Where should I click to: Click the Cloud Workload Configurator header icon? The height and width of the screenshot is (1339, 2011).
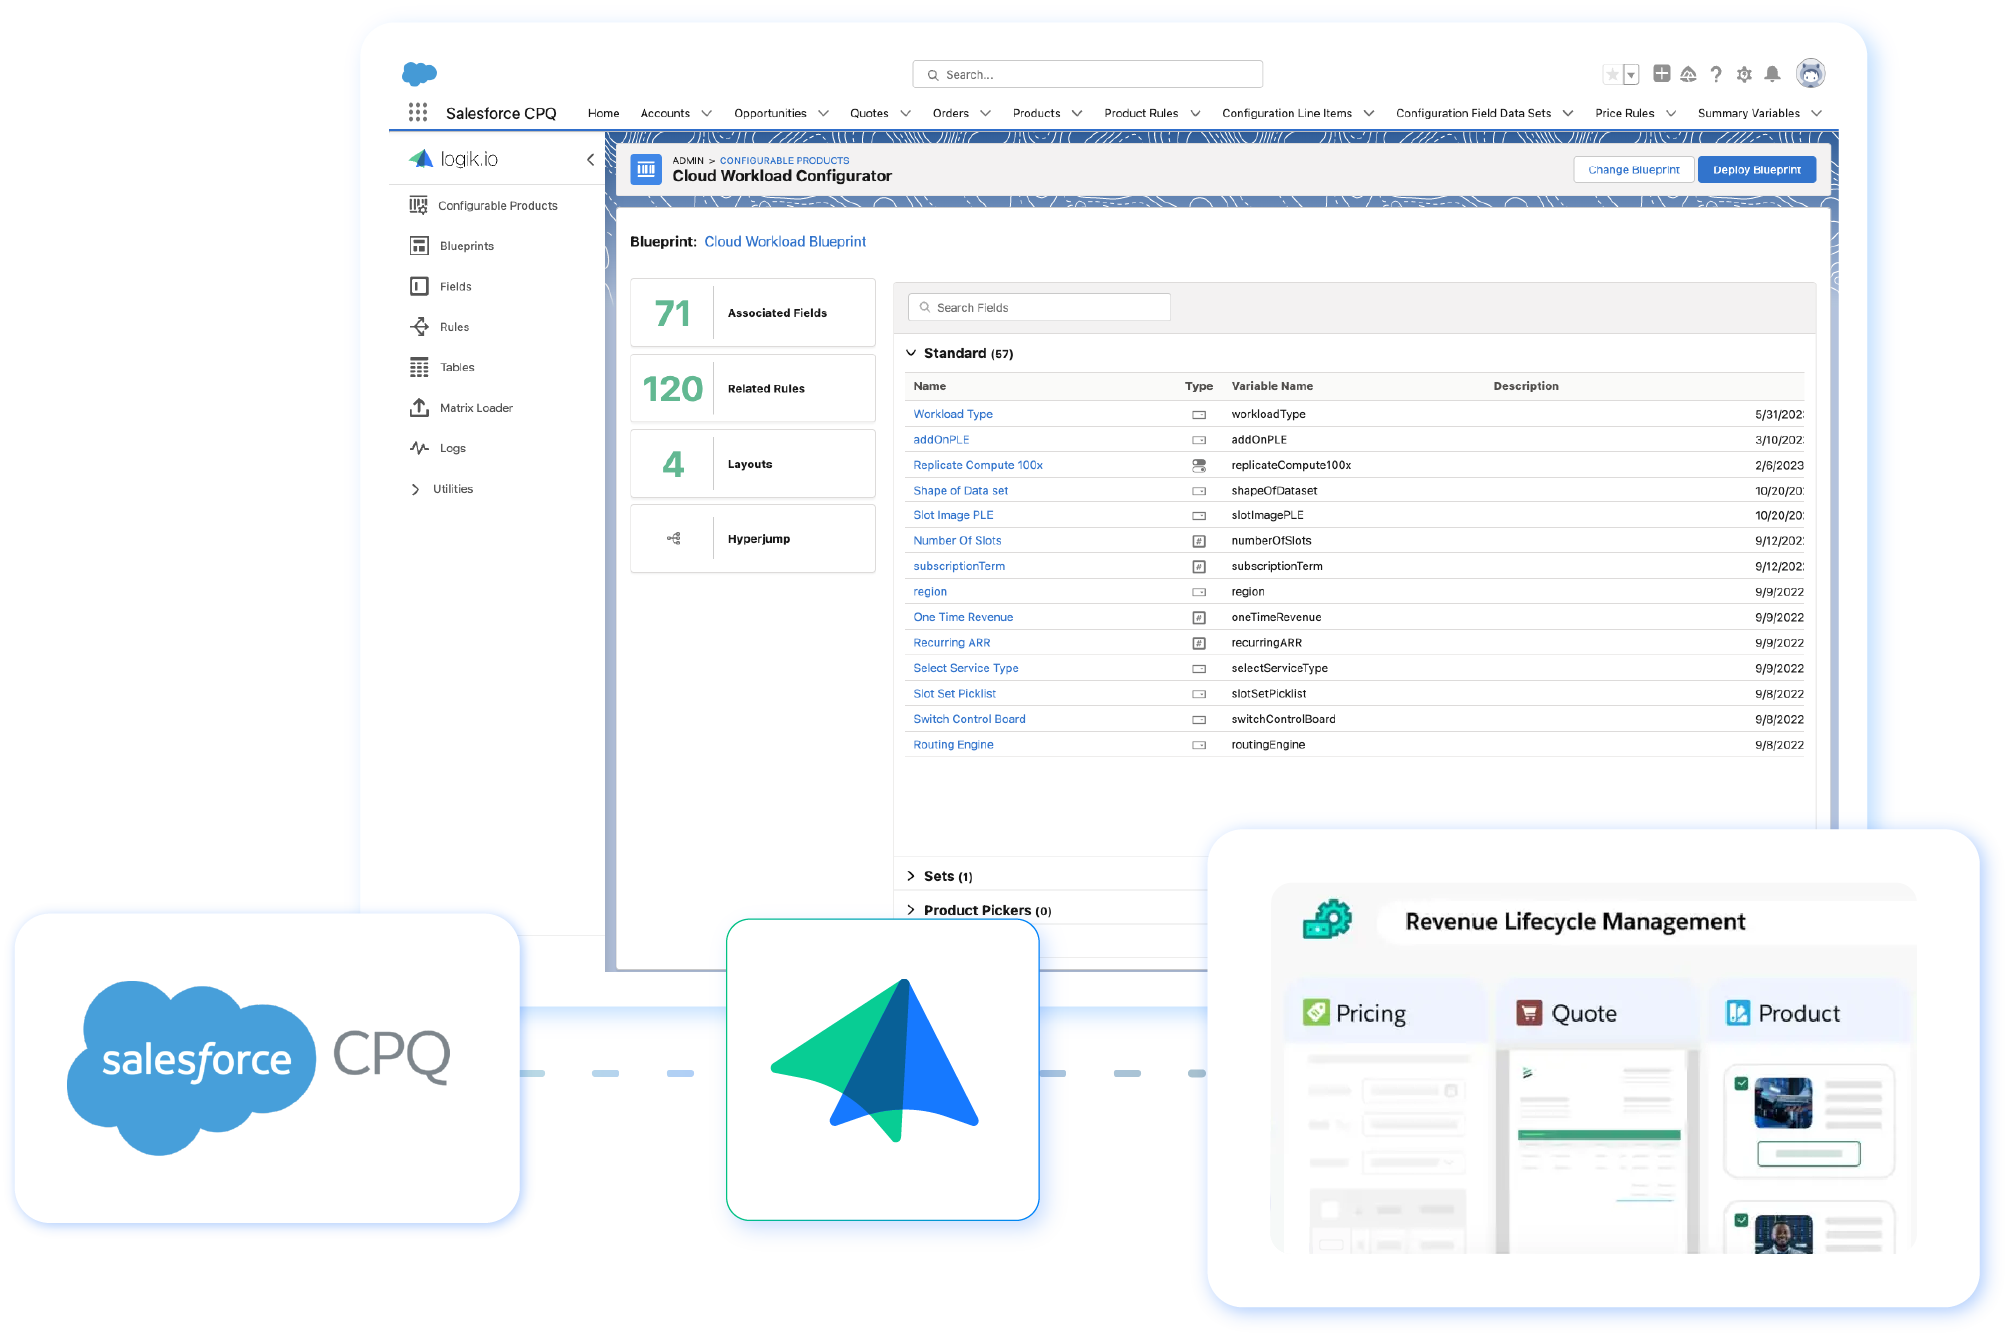tap(646, 169)
